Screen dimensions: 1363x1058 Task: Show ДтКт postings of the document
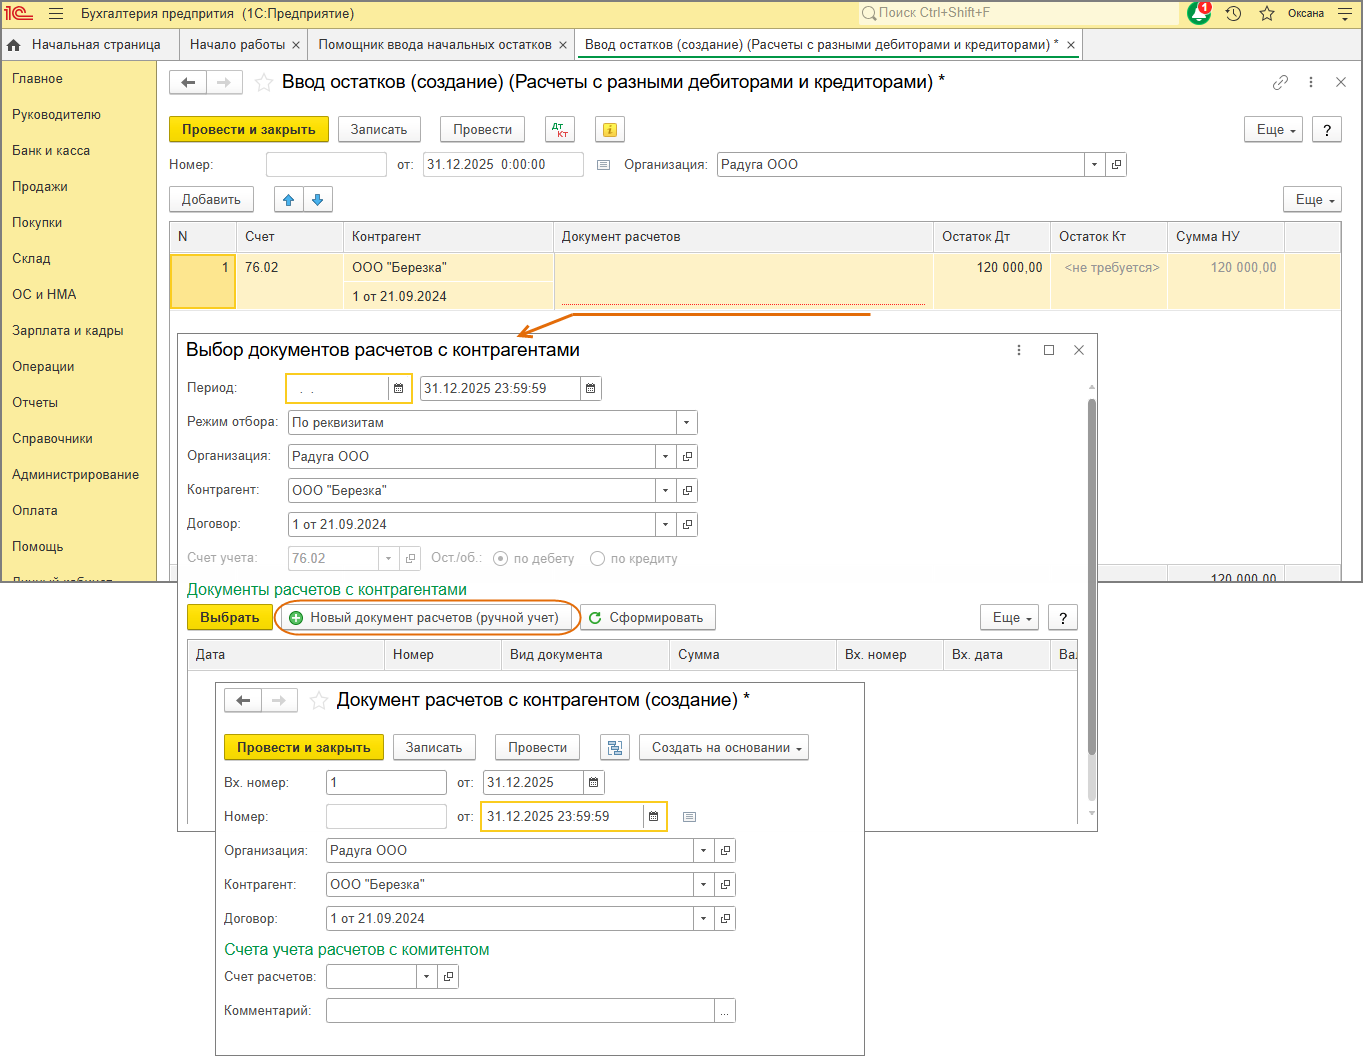tap(560, 130)
